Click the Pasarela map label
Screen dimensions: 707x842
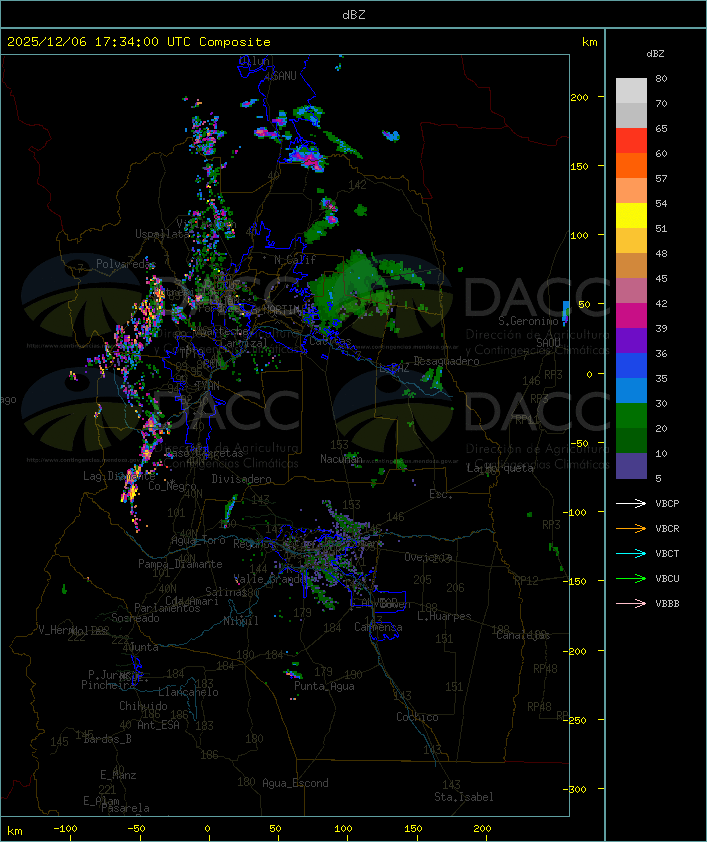[x=125, y=808]
